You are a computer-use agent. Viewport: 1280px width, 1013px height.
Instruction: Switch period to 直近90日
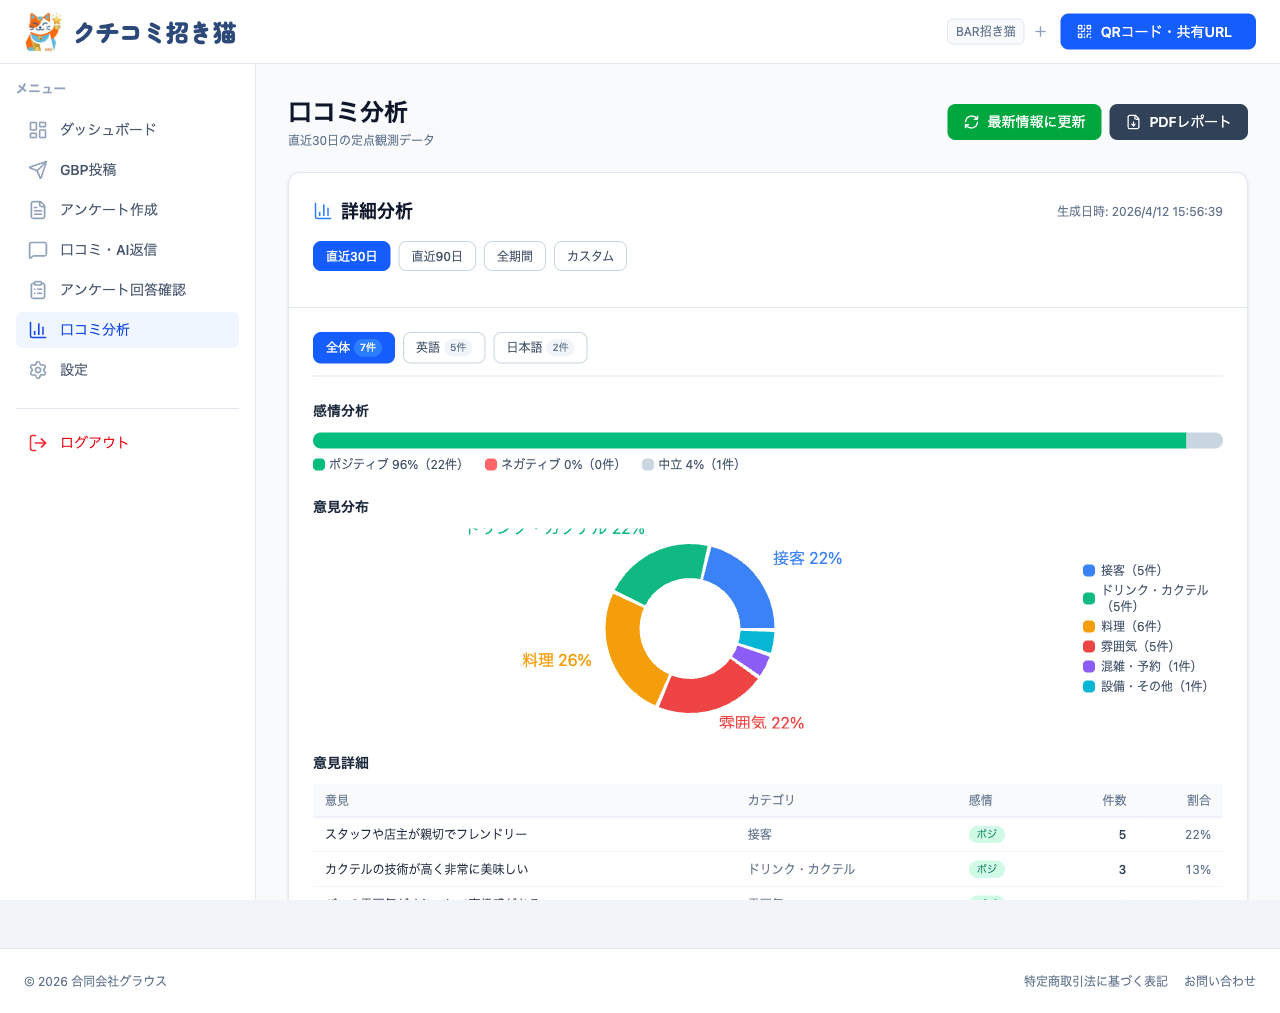click(x=437, y=256)
